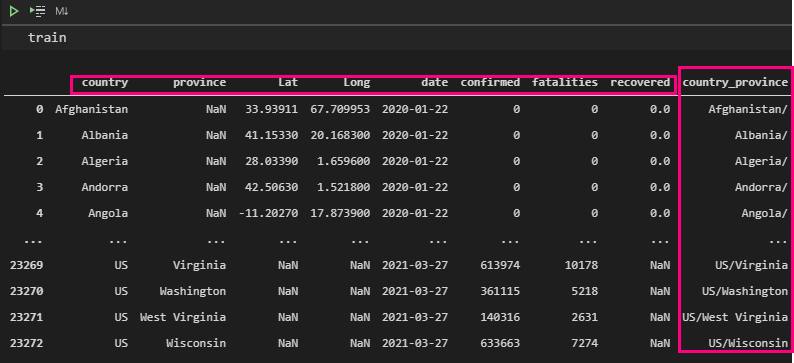This screenshot has width=794, height=363.
Task: Click the 'Afghanistan' country cell
Action: [92, 109]
